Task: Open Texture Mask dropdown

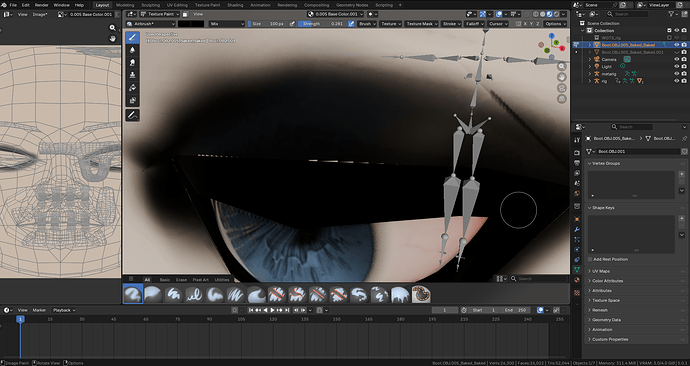Action: 421,24
